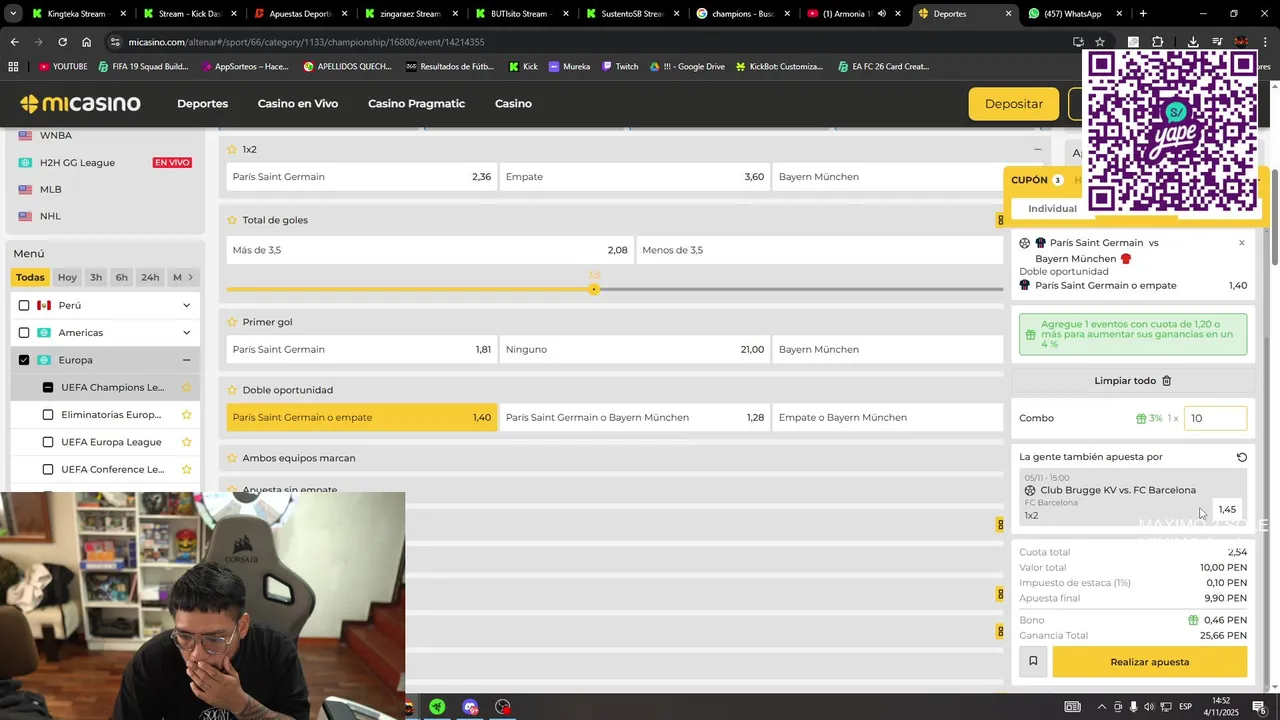Check the UEFA Europa League checkbox

[48, 442]
